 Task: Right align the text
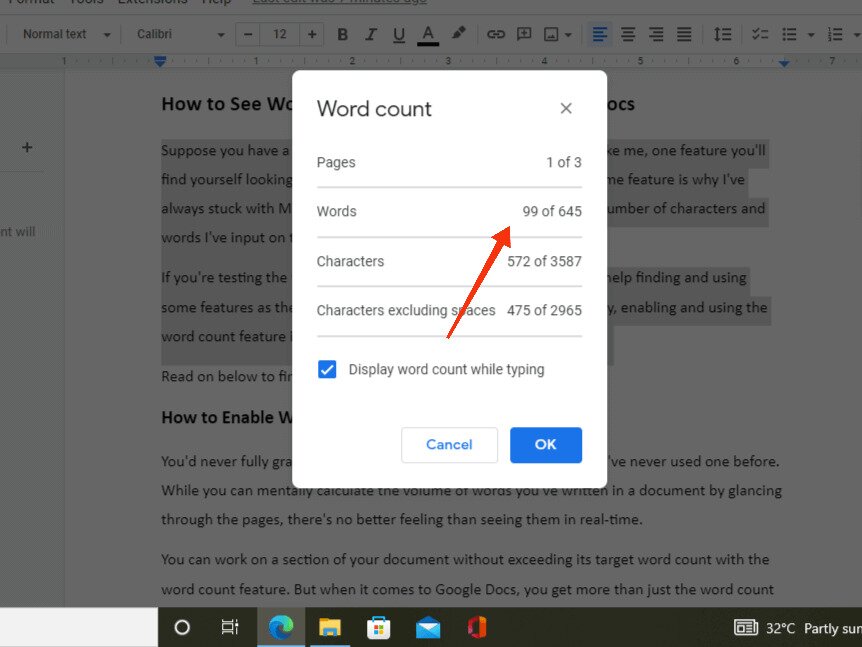tap(656, 35)
